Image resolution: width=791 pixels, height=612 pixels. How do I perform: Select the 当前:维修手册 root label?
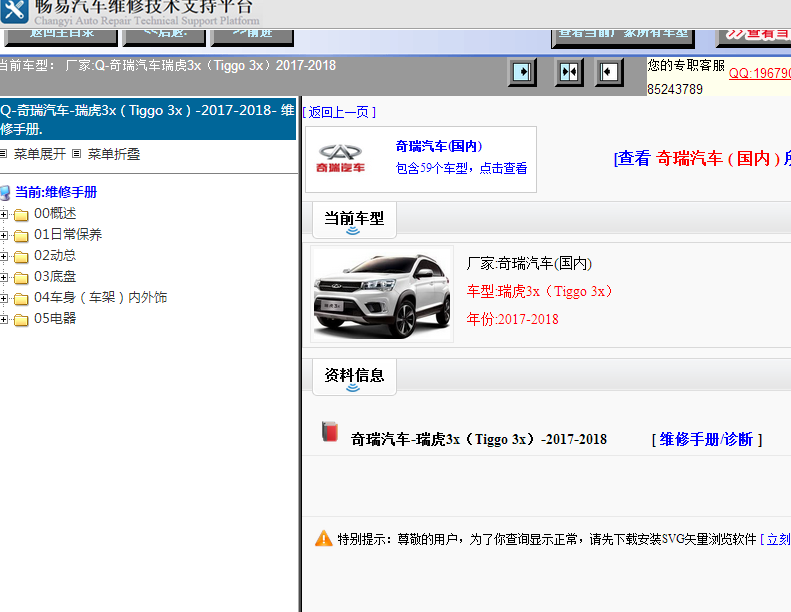pos(56,192)
